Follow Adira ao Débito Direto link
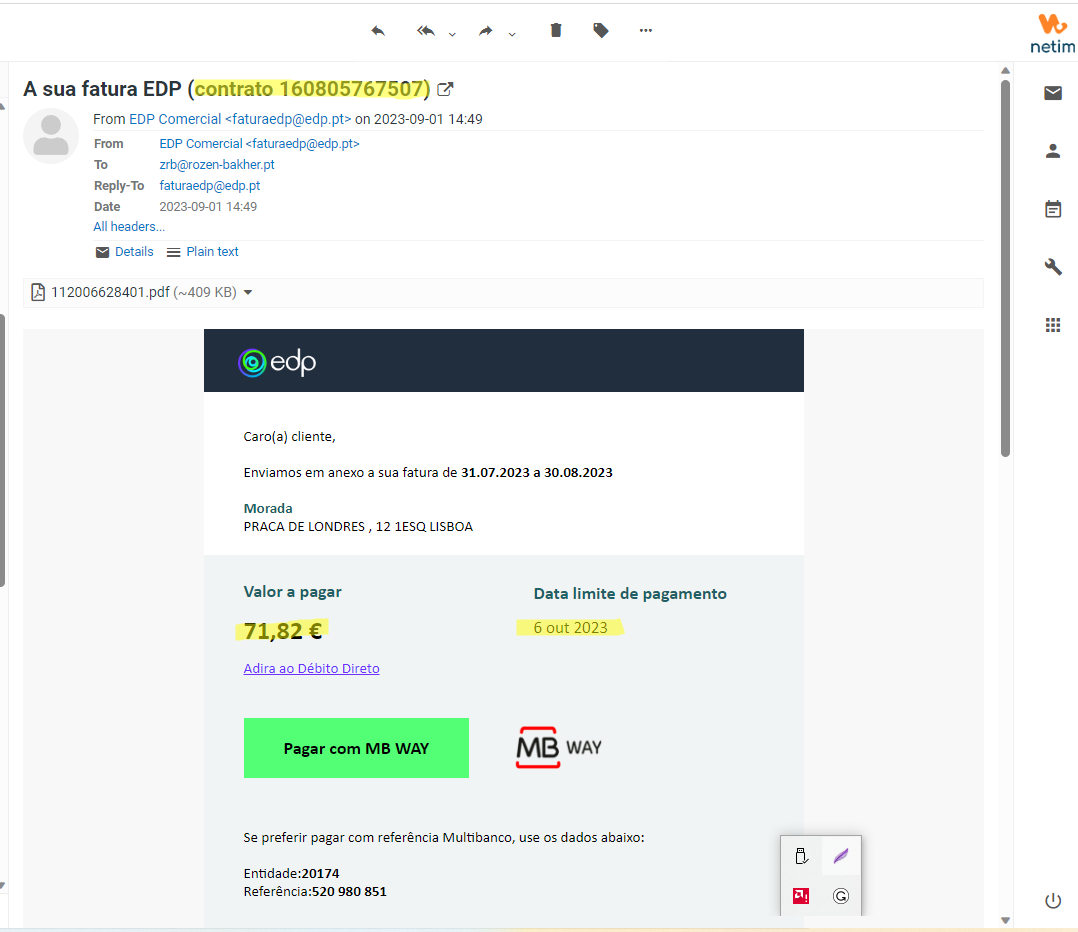Image resolution: width=1078 pixels, height=932 pixels. (311, 668)
